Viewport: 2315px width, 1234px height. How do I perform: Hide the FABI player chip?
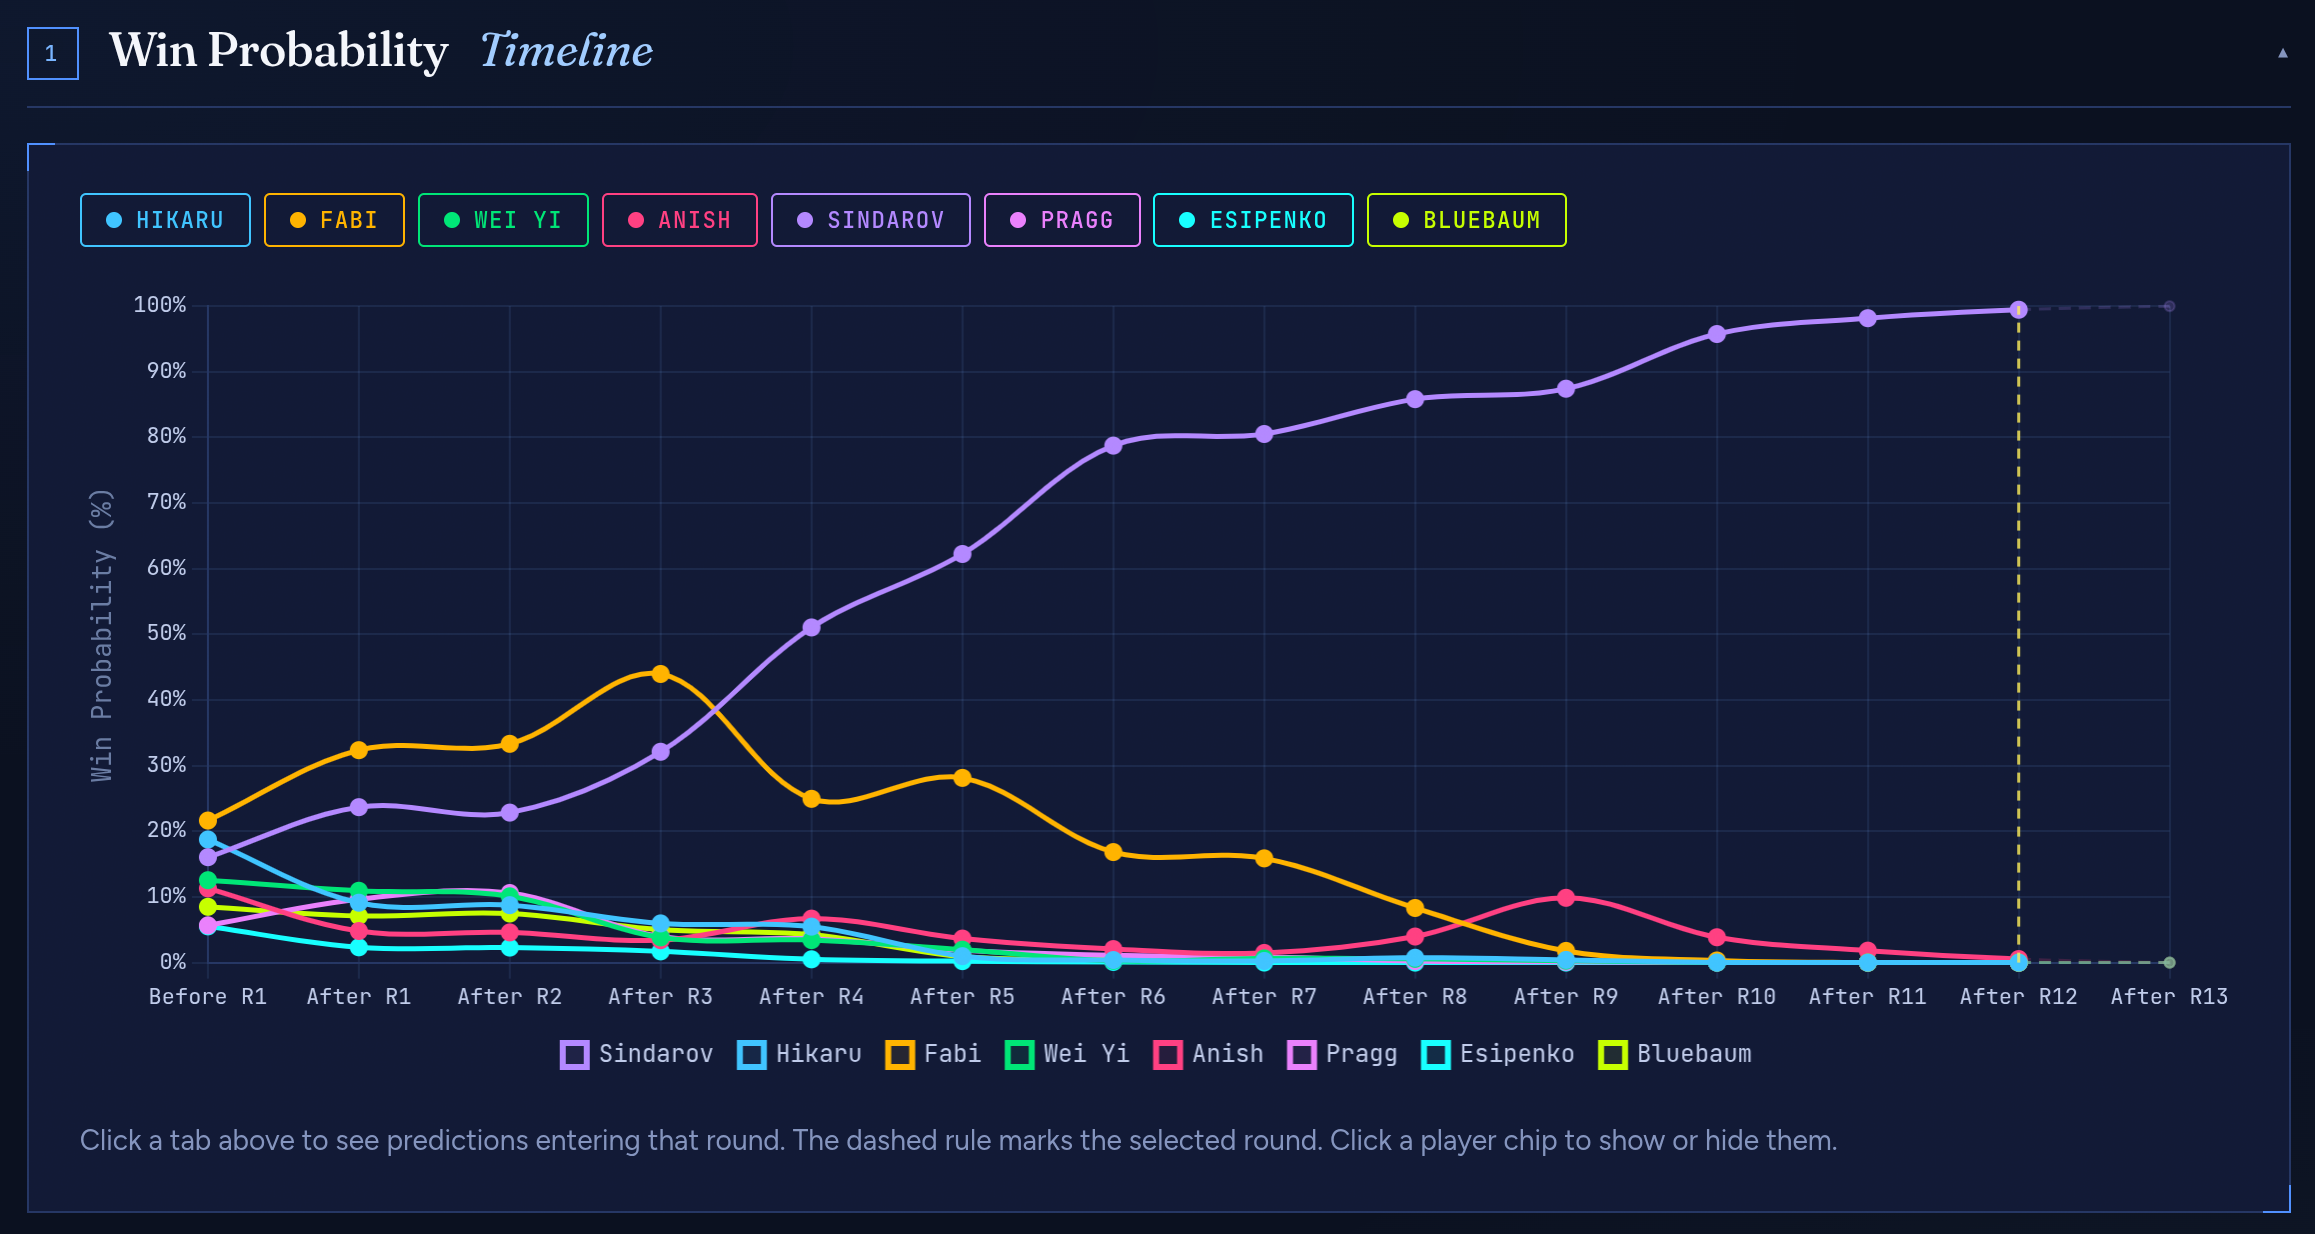click(334, 220)
